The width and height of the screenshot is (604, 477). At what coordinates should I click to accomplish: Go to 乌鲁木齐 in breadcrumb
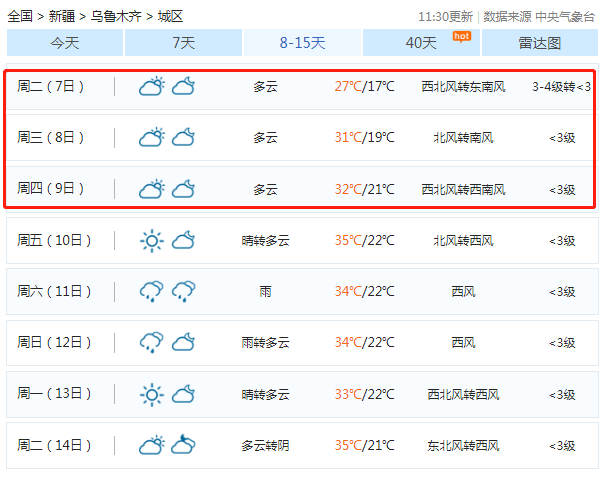point(116,17)
